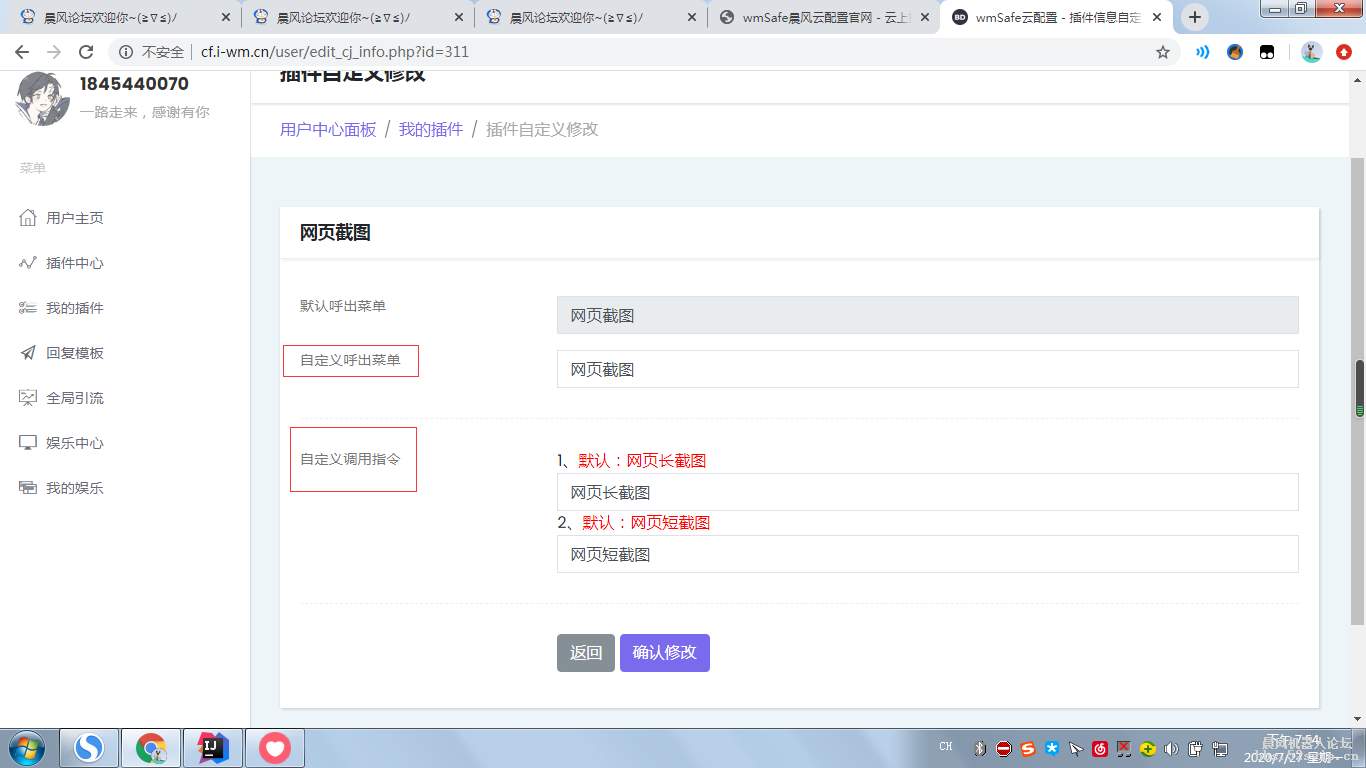Select the 插件中心 sidebar icon
Image resolution: width=1366 pixels, height=768 pixels.
tap(28, 262)
